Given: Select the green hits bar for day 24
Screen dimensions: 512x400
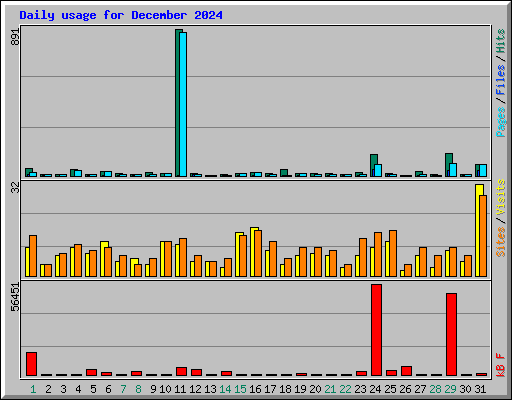Looking at the screenshot, I should [x=374, y=165].
